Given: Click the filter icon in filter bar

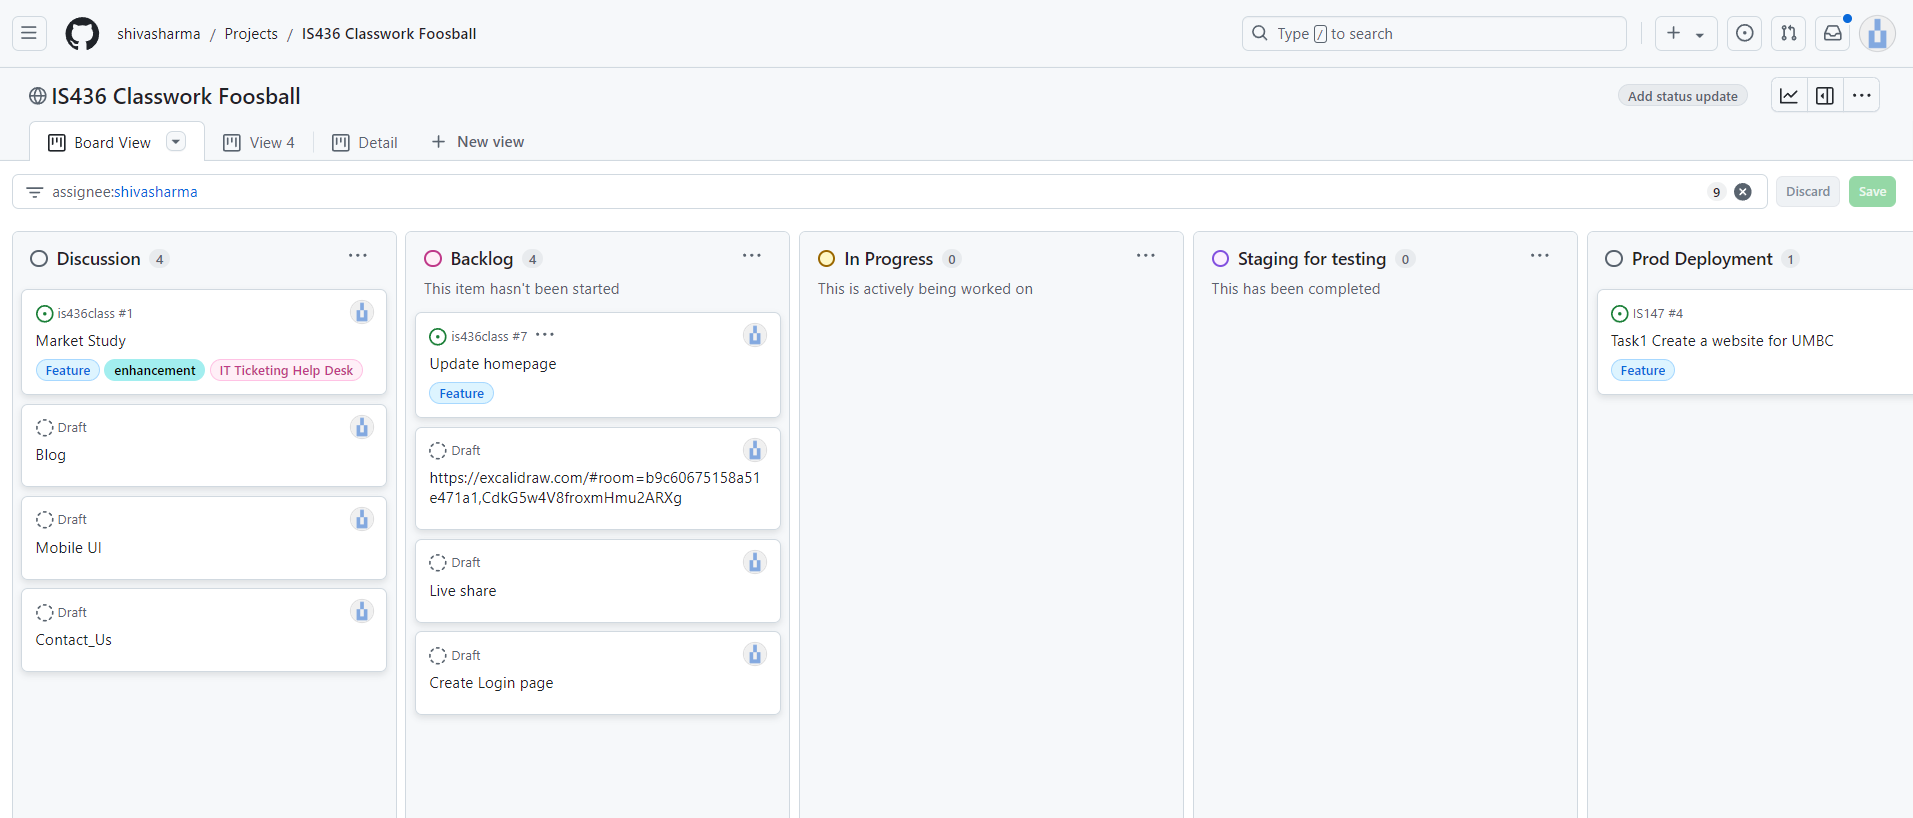Looking at the screenshot, I should click(35, 192).
